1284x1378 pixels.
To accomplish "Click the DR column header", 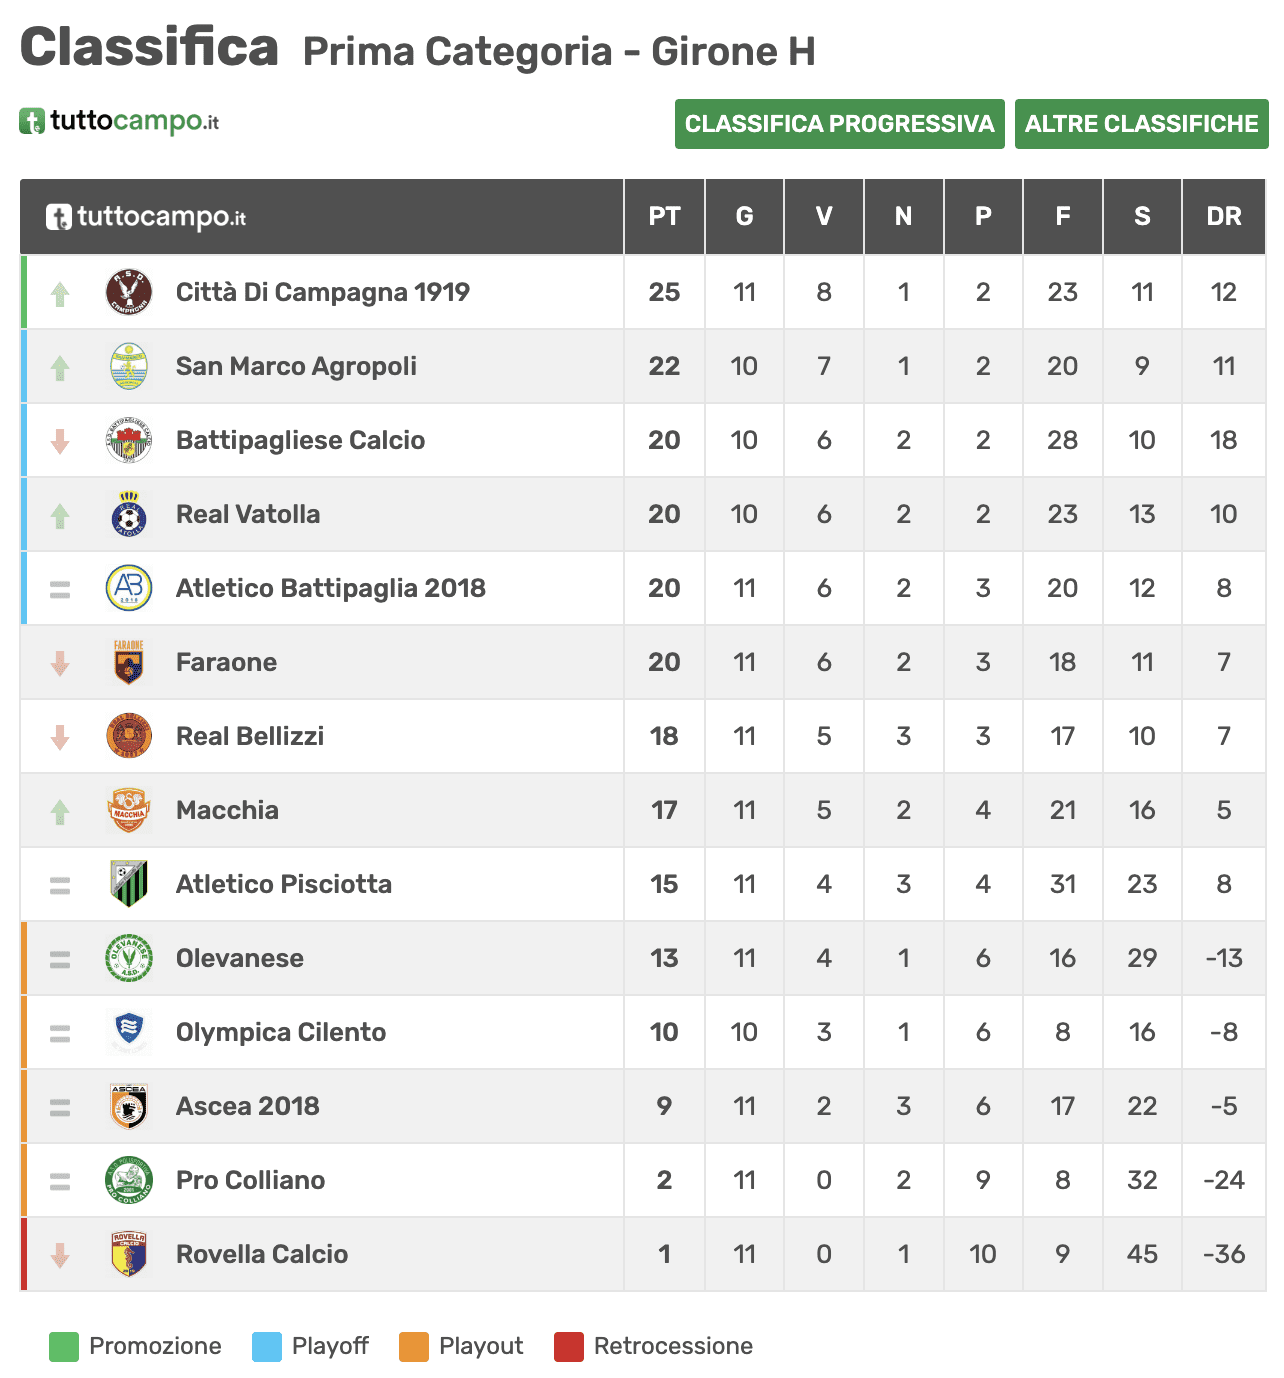I will click(1224, 216).
